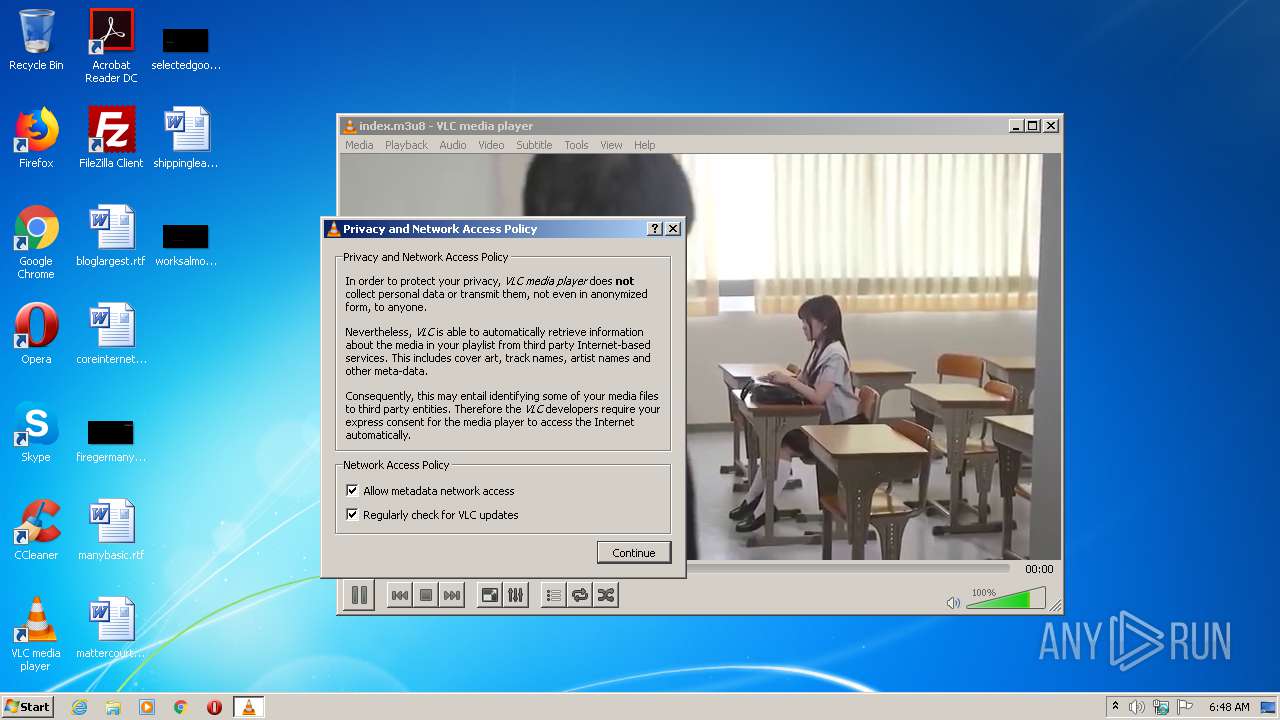Select the shippinglea document icon

(x=186, y=138)
